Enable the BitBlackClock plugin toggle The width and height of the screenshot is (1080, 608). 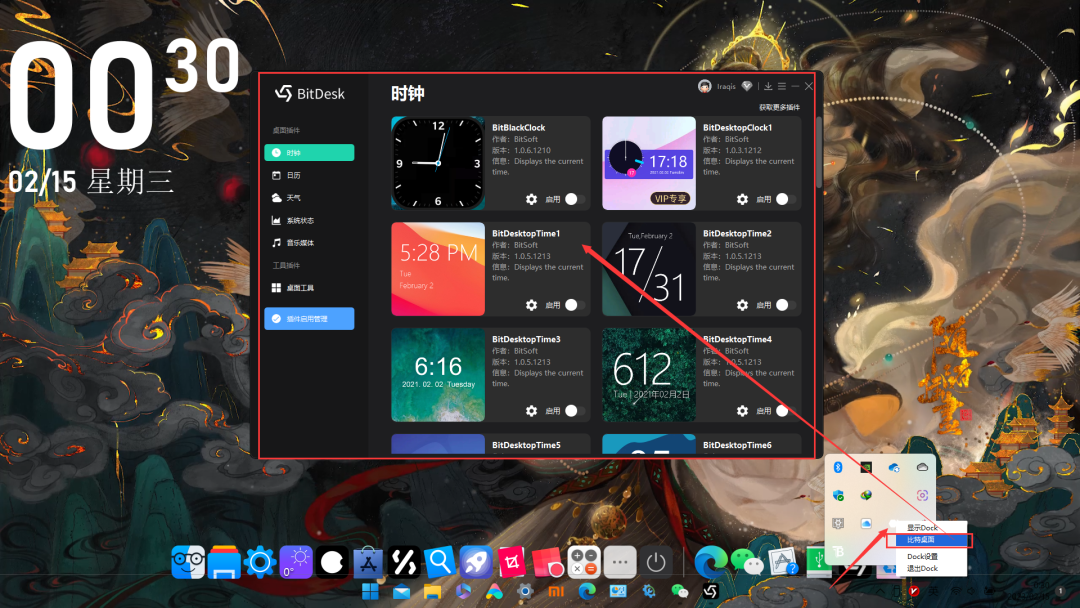coord(573,199)
